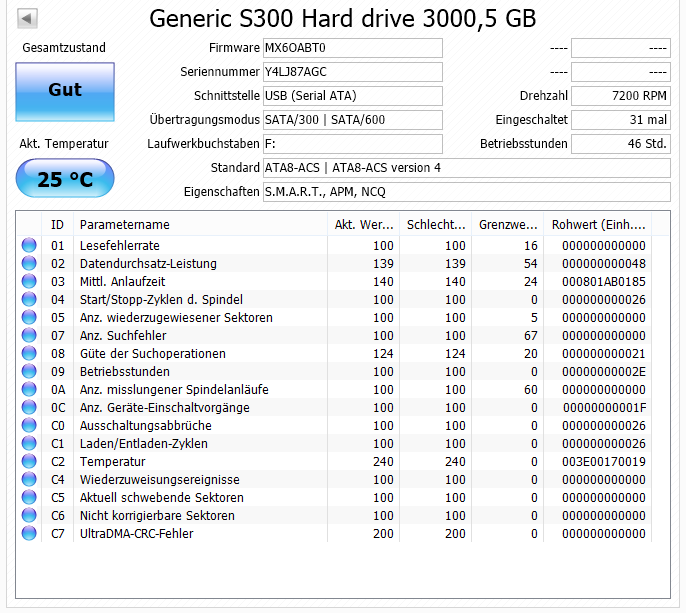
Task: Click status orb for C4 Wiederzuweisungsereignisse
Action: pyautogui.click(x=29, y=479)
